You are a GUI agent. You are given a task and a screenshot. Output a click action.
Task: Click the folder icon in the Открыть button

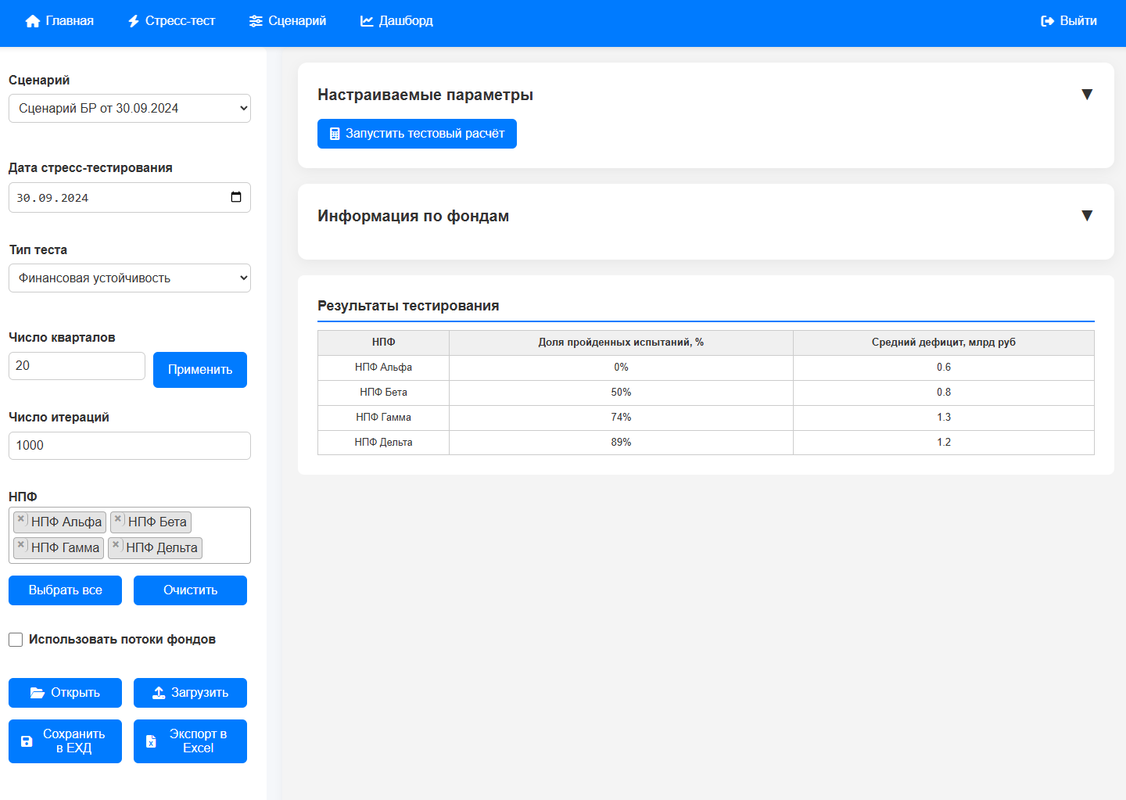37,693
